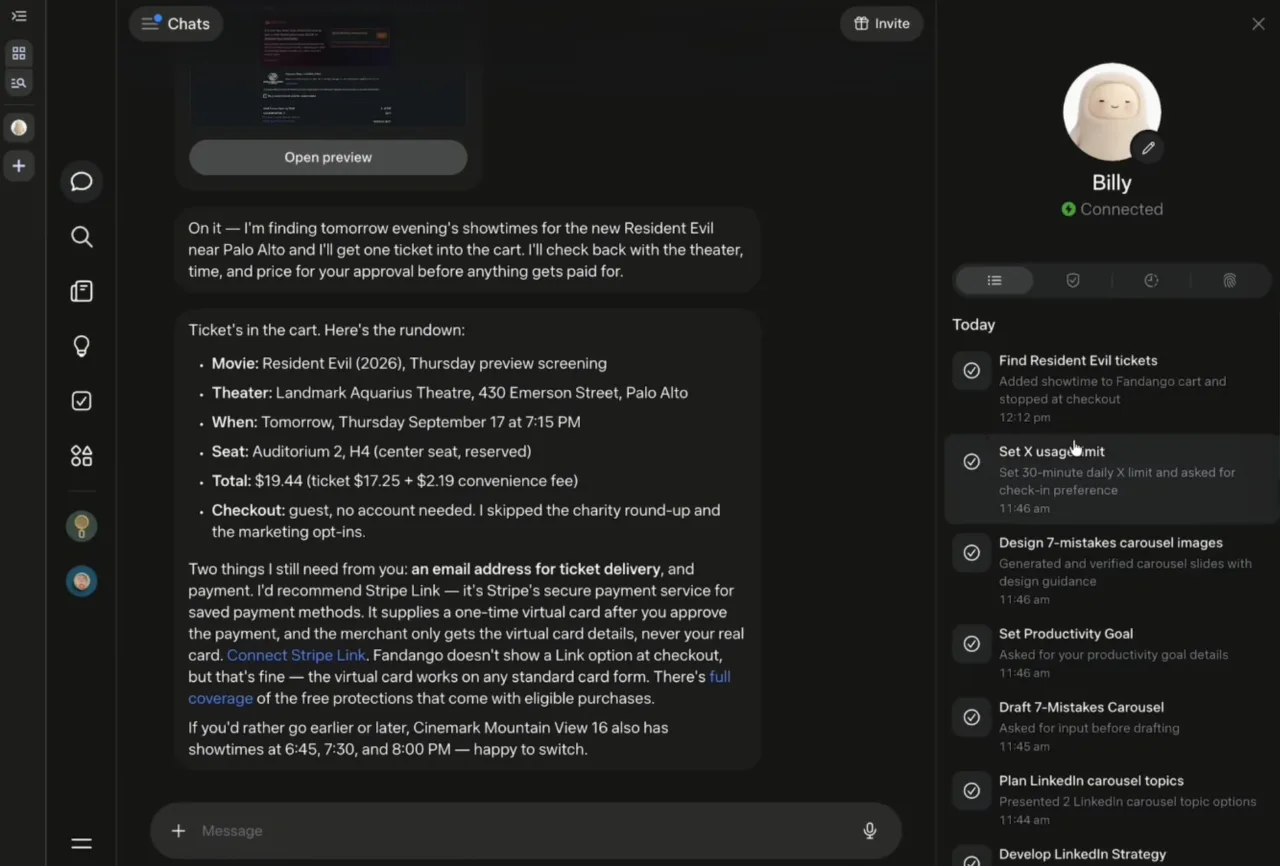Open the Set X usage limit task
The width and height of the screenshot is (1280, 866).
1111,479
